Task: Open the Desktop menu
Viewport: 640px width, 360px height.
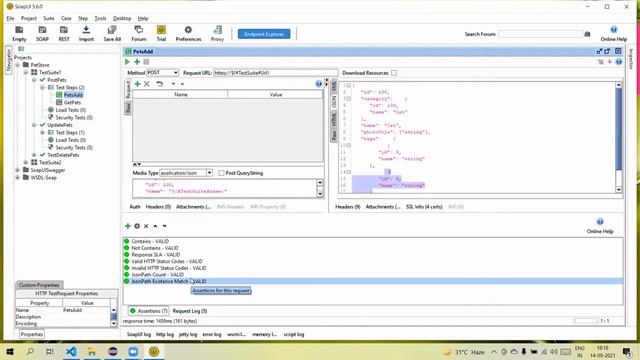Action: (x=122, y=18)
